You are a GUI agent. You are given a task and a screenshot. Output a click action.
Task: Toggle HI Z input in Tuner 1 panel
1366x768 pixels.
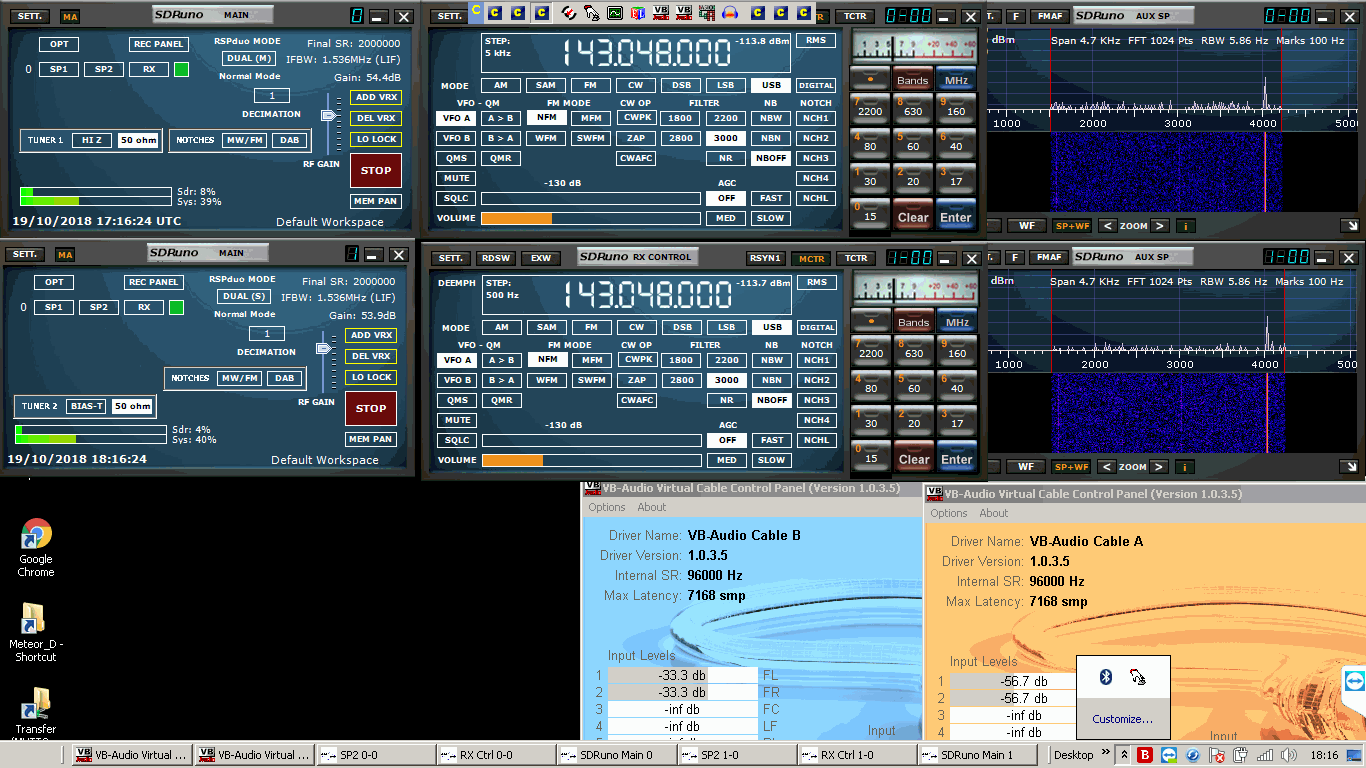pos(91,140)
